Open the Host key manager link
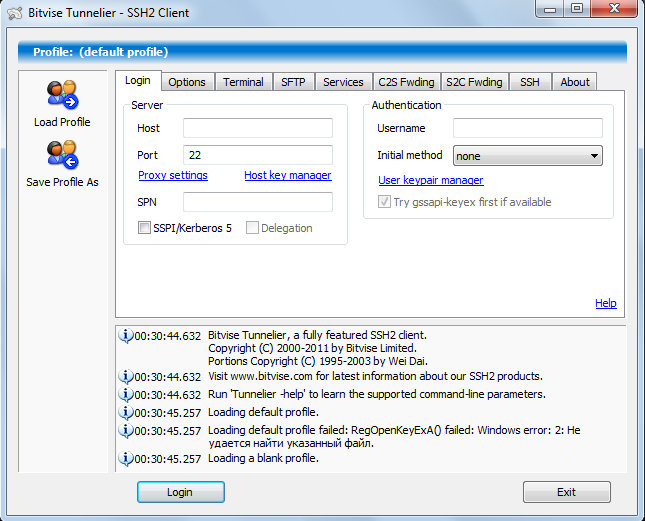The width and height of the screenshot is (645, 521). (x=288, y=175)
